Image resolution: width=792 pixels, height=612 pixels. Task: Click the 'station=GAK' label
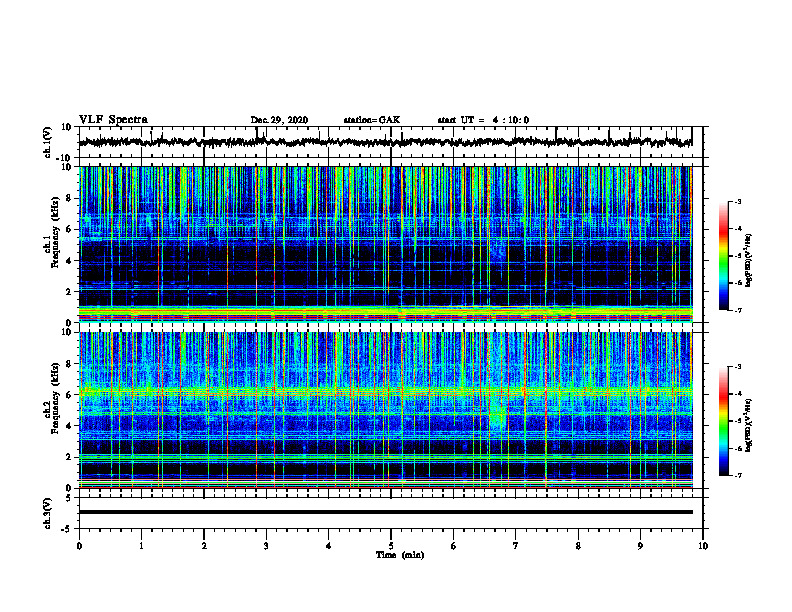point(372,120)
